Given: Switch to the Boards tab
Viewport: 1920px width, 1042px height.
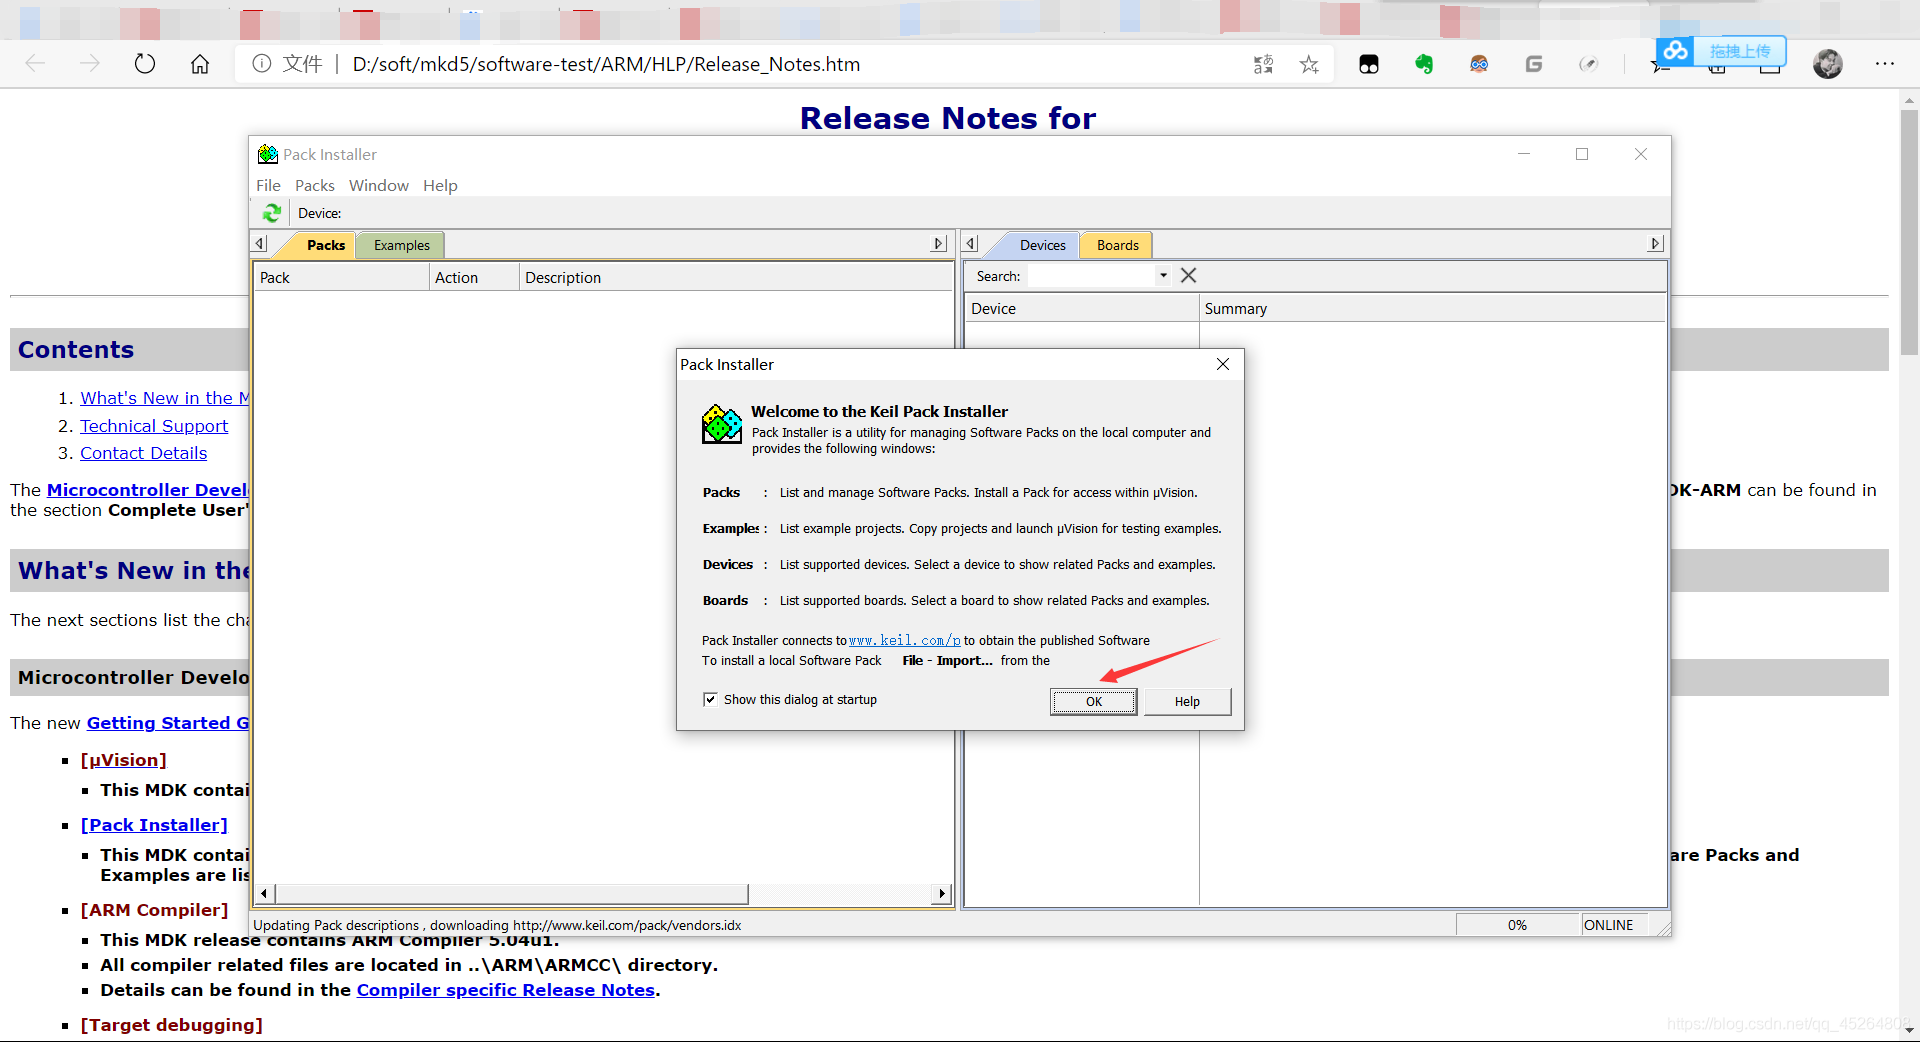Looking at the screenshot, I should (x=1117, y=245).
